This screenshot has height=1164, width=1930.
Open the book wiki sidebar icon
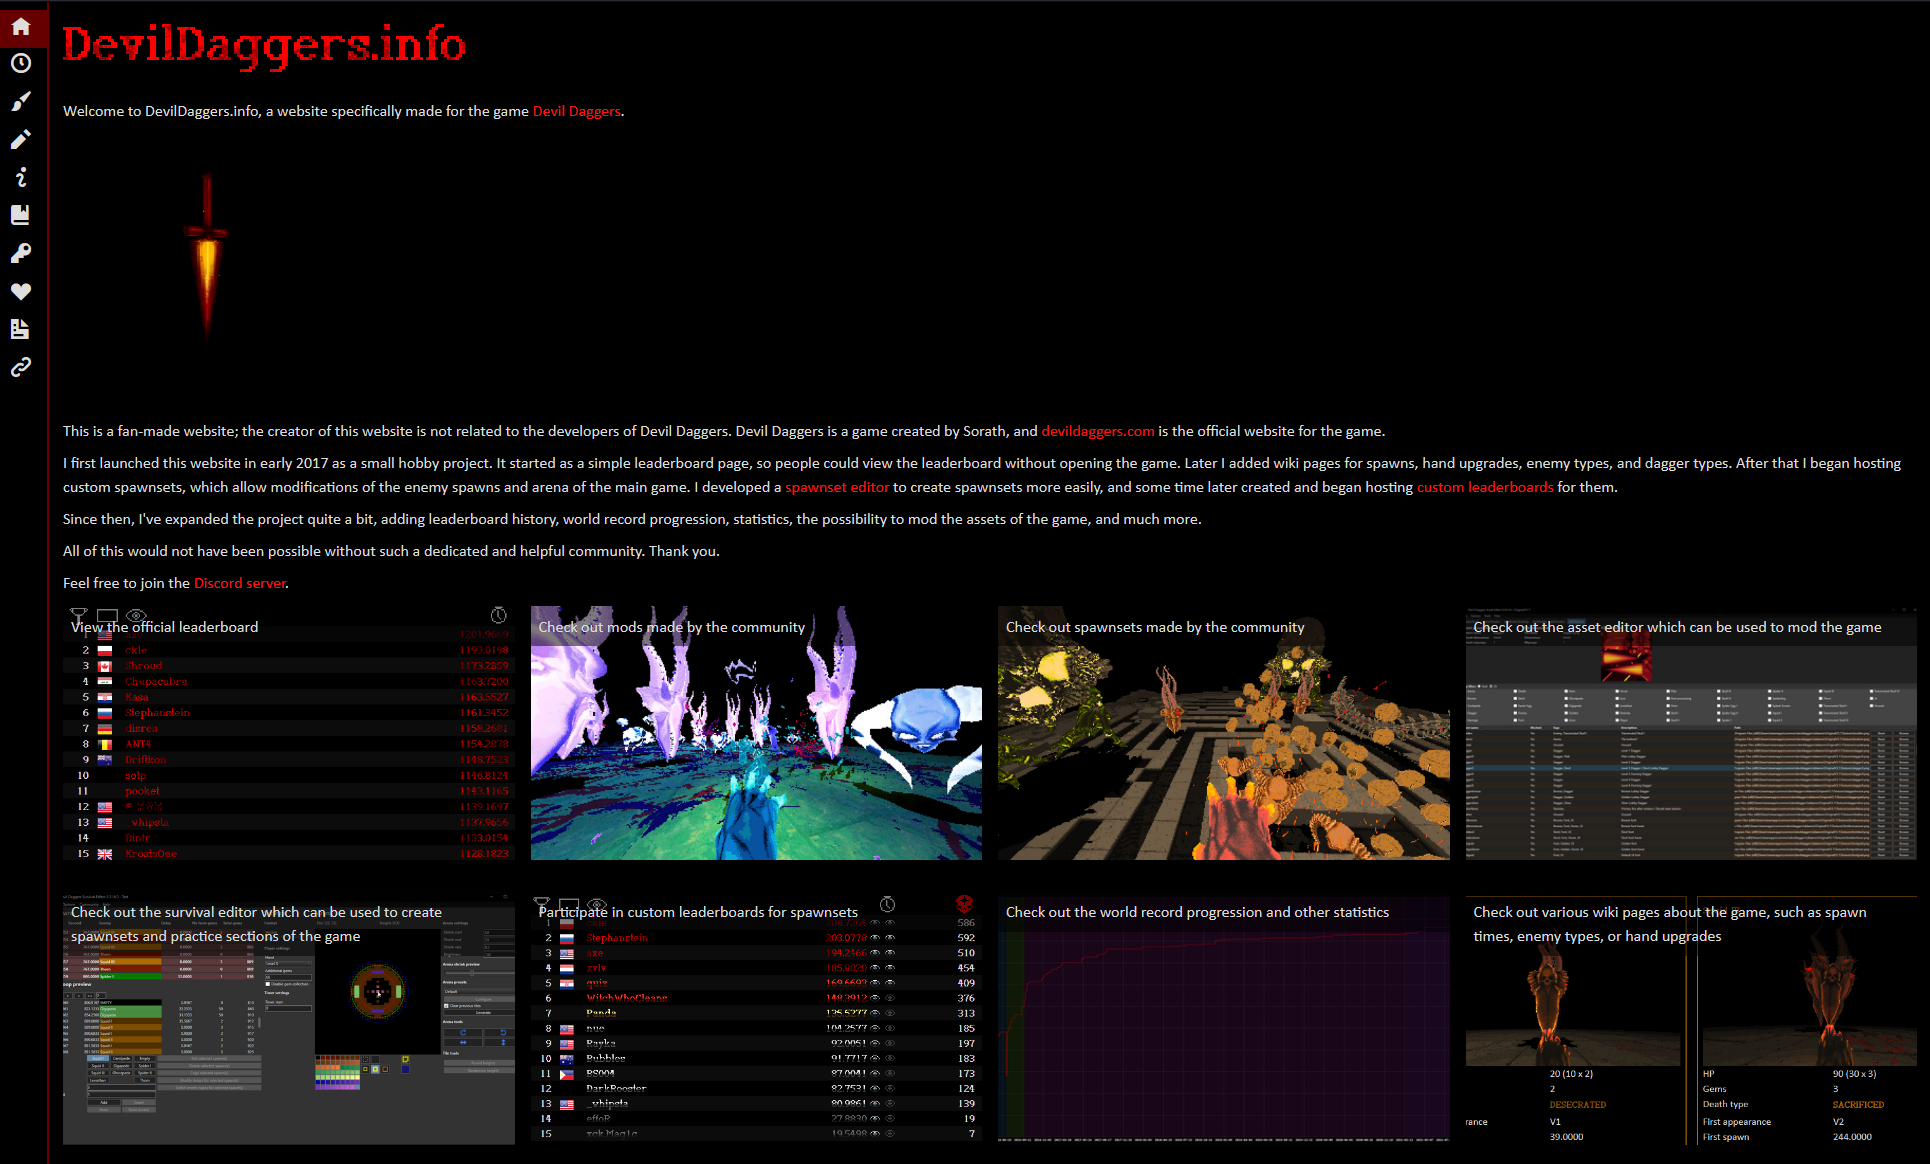coord(21,215)
